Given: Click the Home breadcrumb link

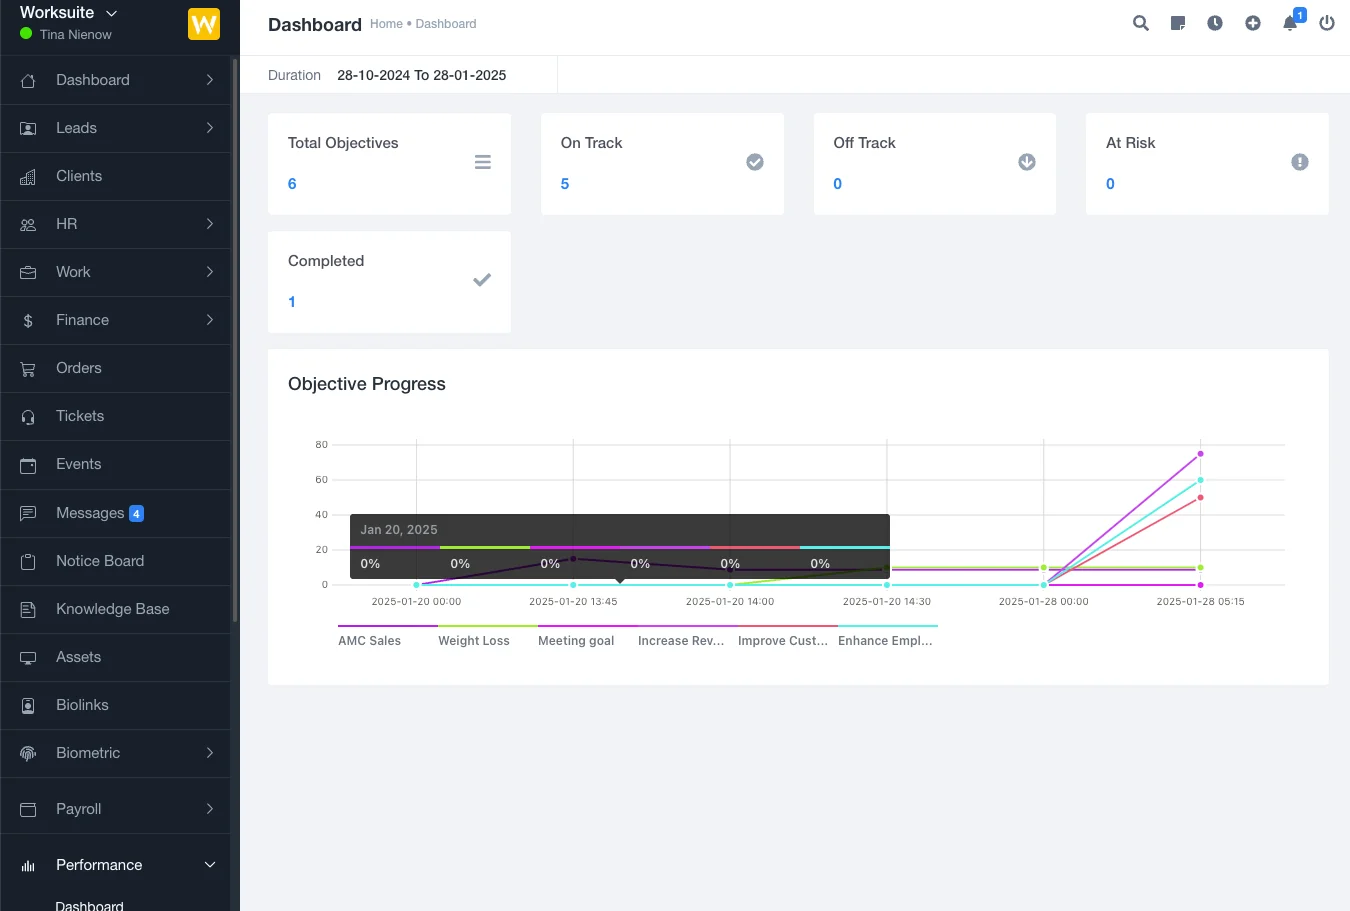Looking at the screenshot, I should coord(386,24).
